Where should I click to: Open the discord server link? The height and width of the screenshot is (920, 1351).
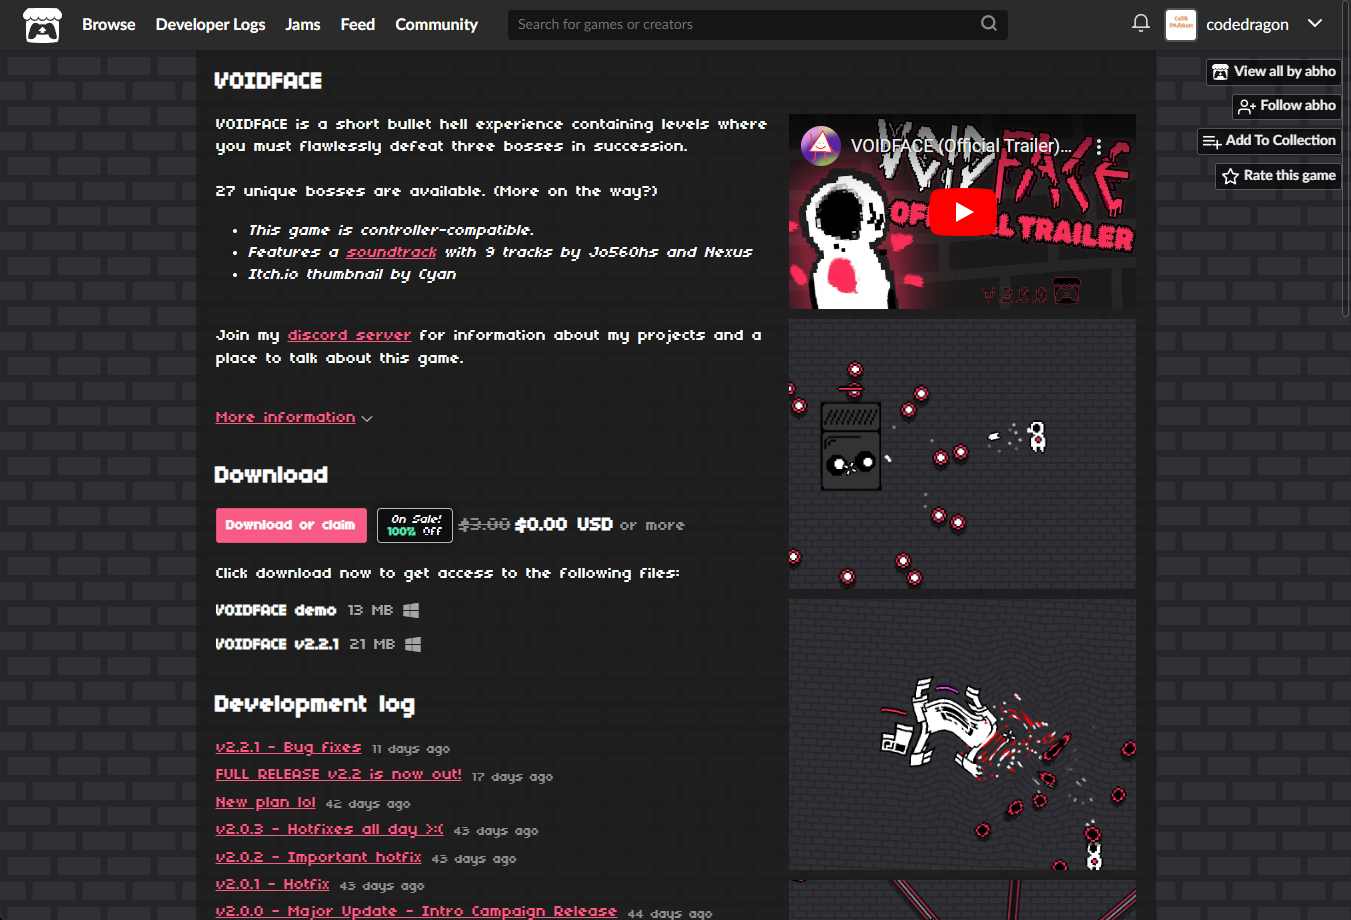(349, 335)
